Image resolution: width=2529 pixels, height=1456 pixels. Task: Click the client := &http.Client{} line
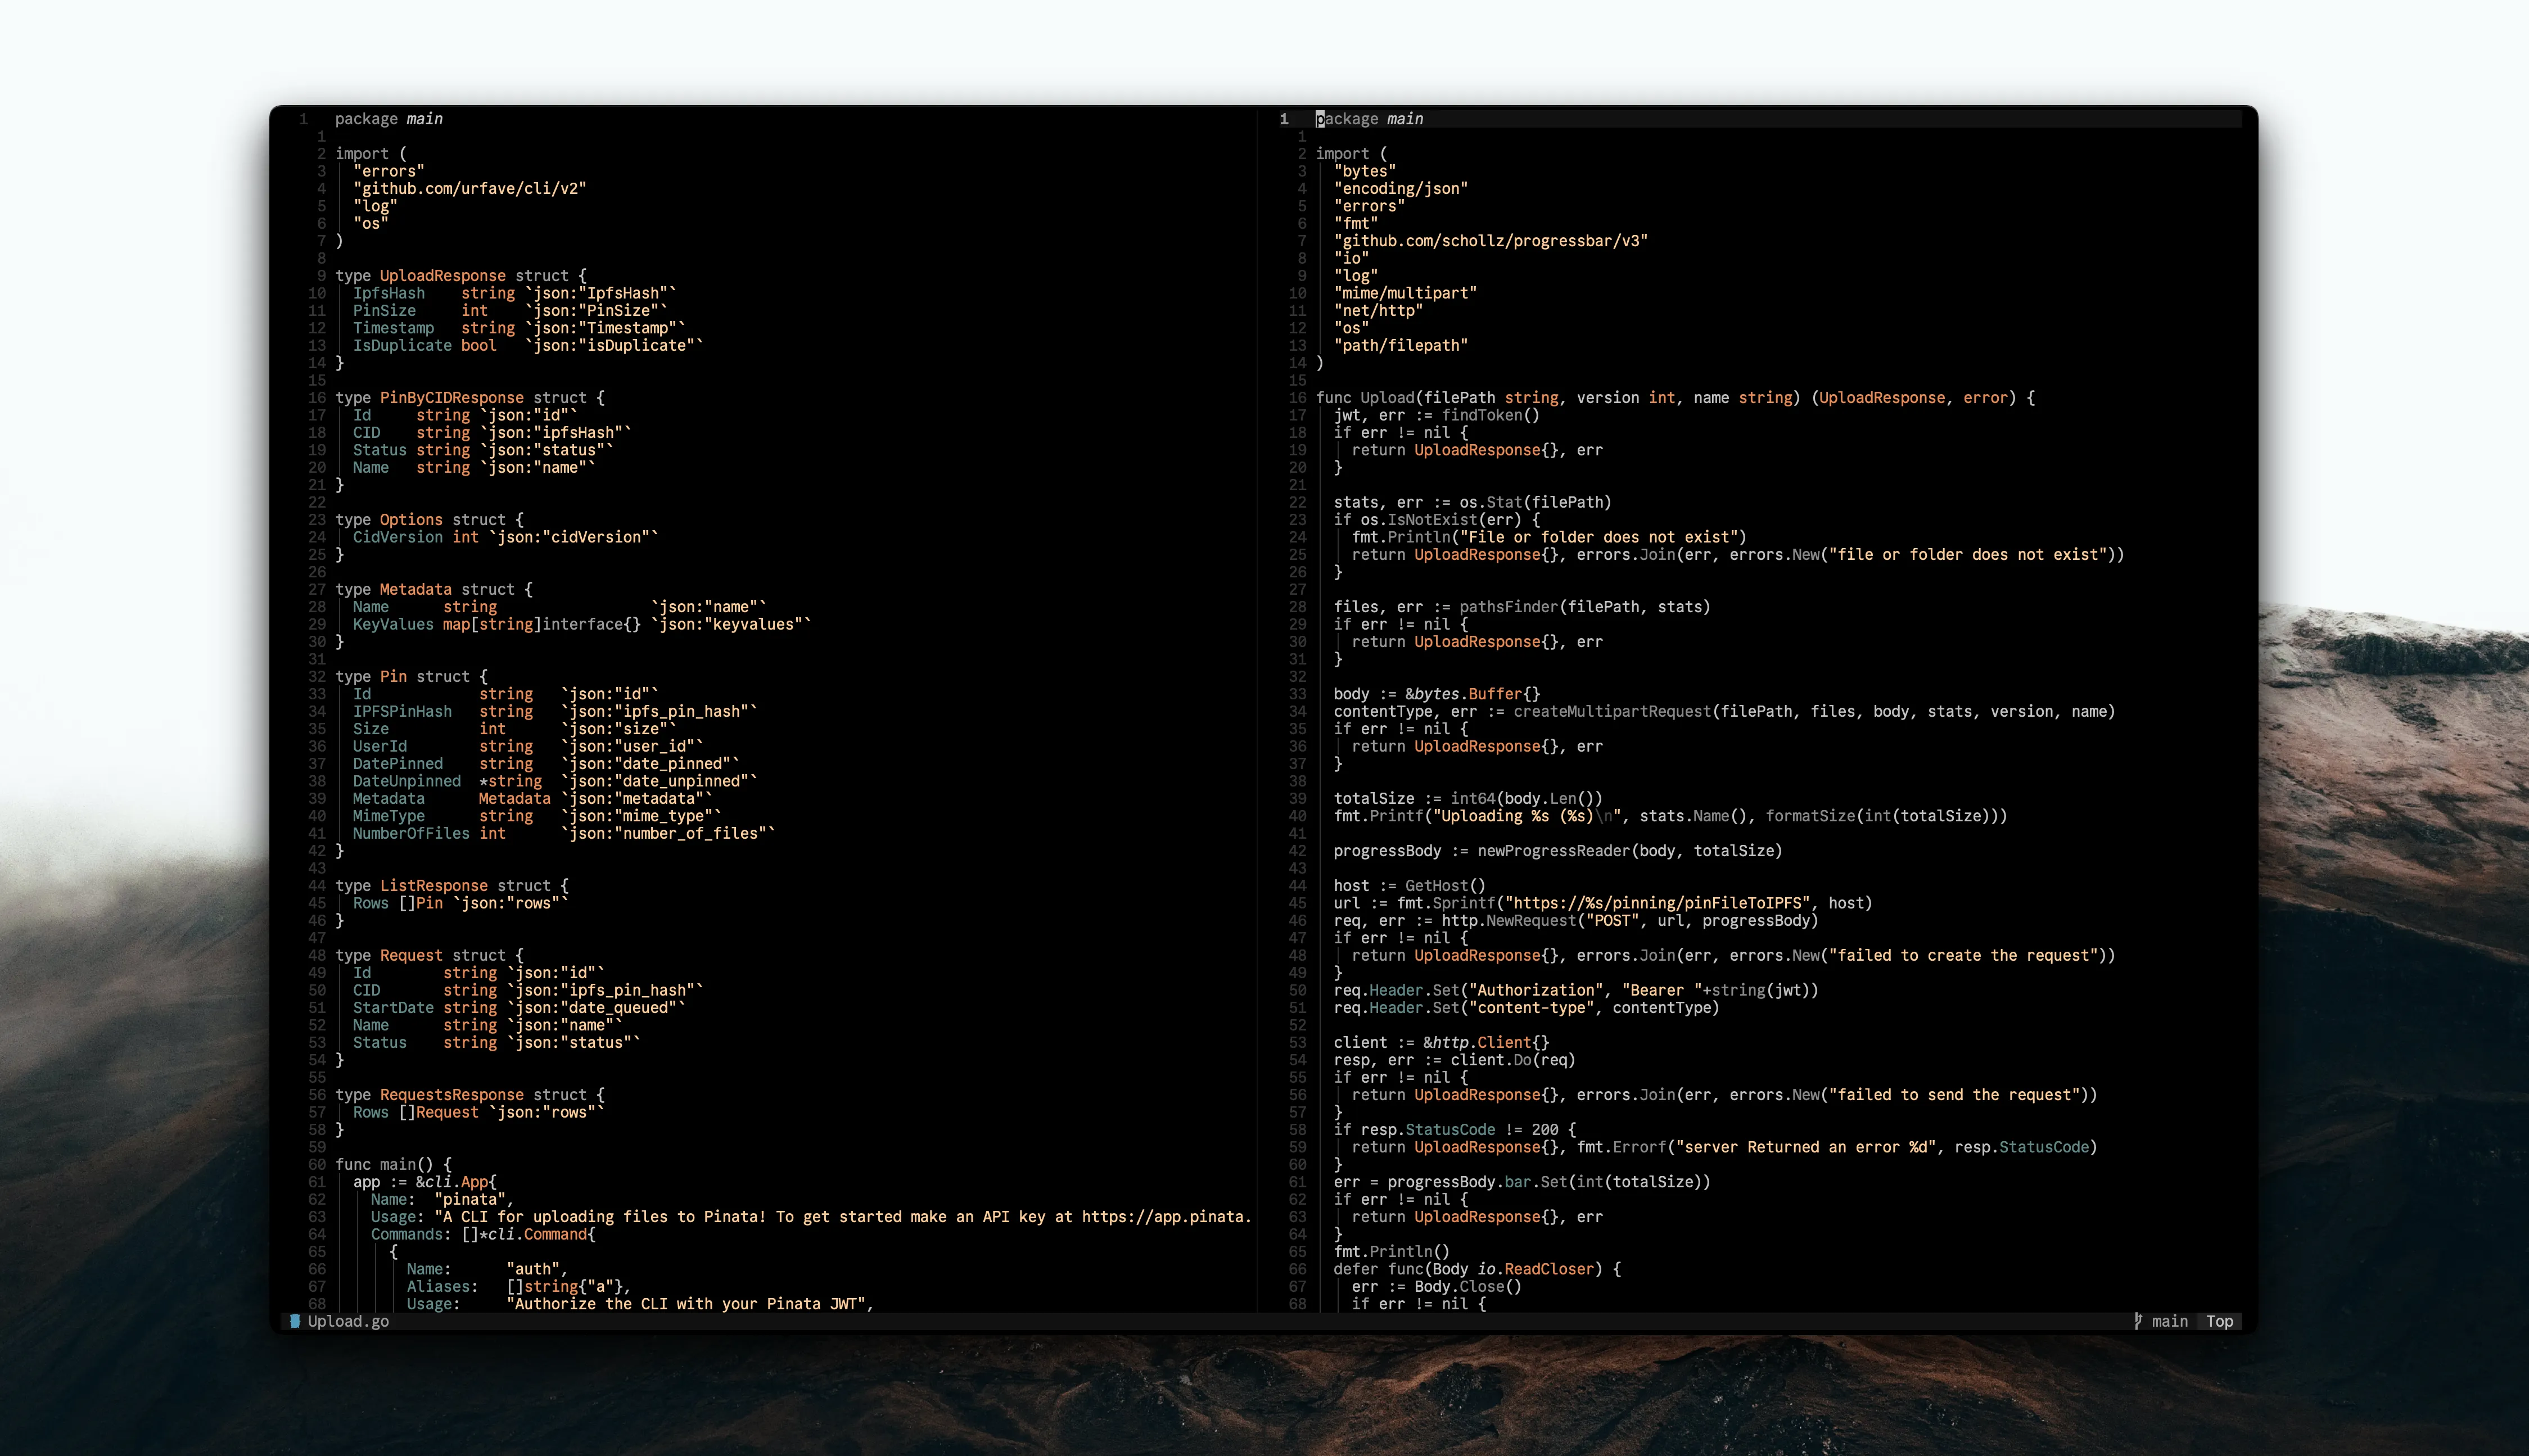coord(1441,1042)
